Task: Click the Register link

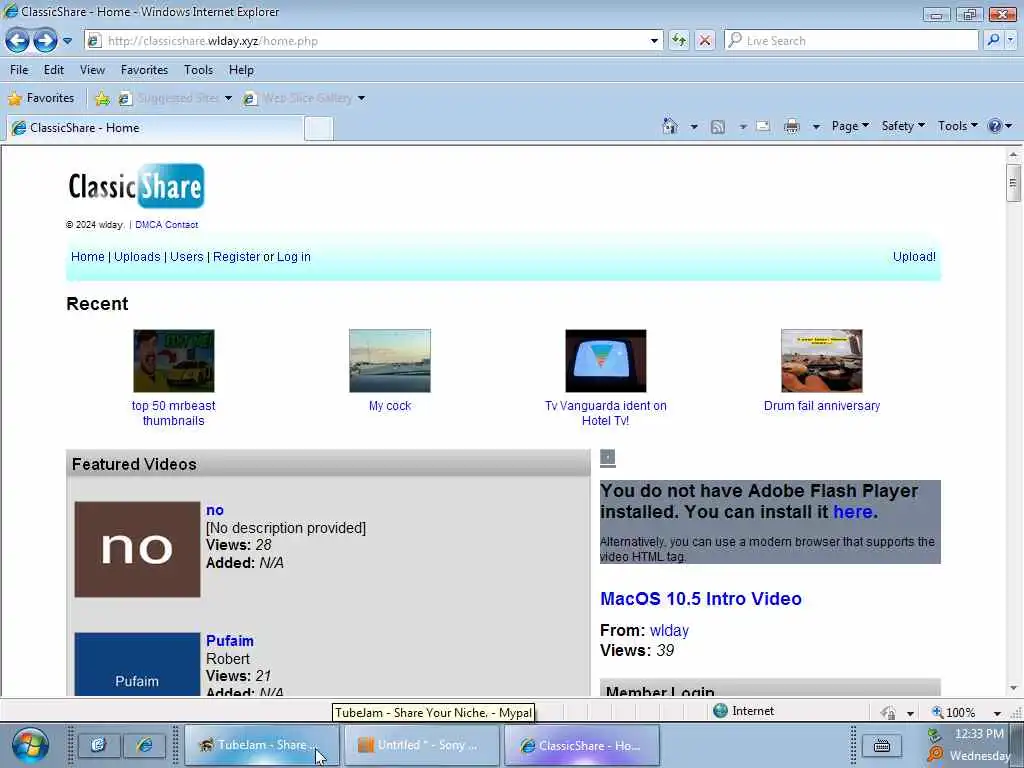Action: tap(236, 257)
